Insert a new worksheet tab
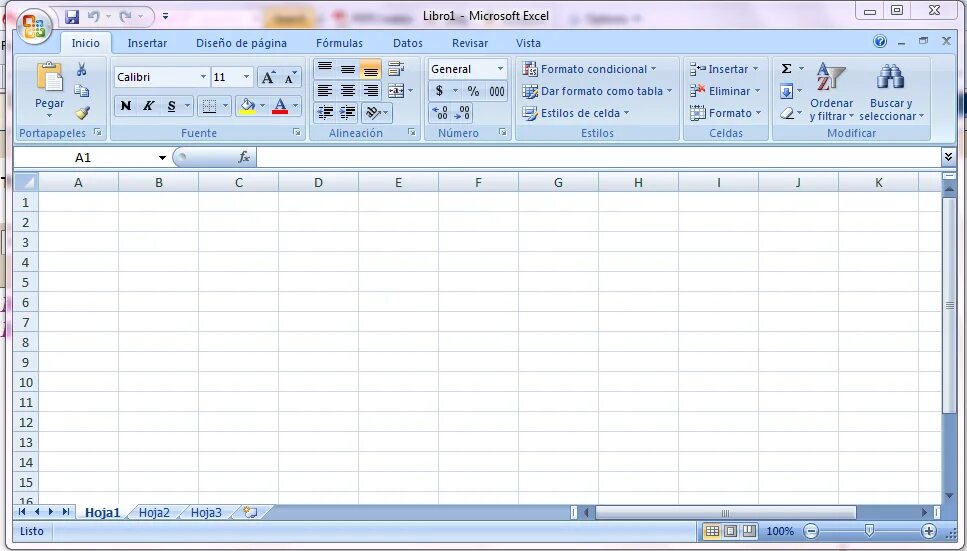Screen dimensions: 967x551 [x=250, y=512]
